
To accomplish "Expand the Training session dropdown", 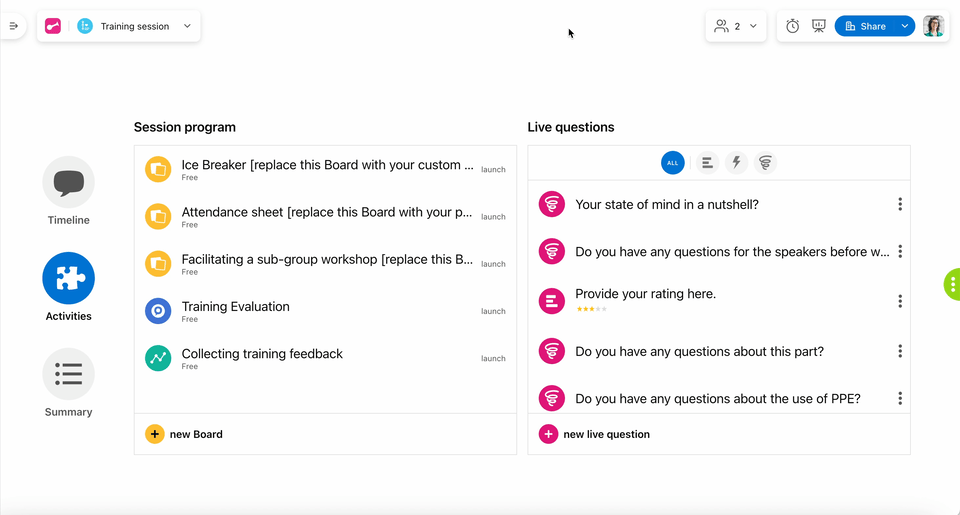I will (187, 26).
